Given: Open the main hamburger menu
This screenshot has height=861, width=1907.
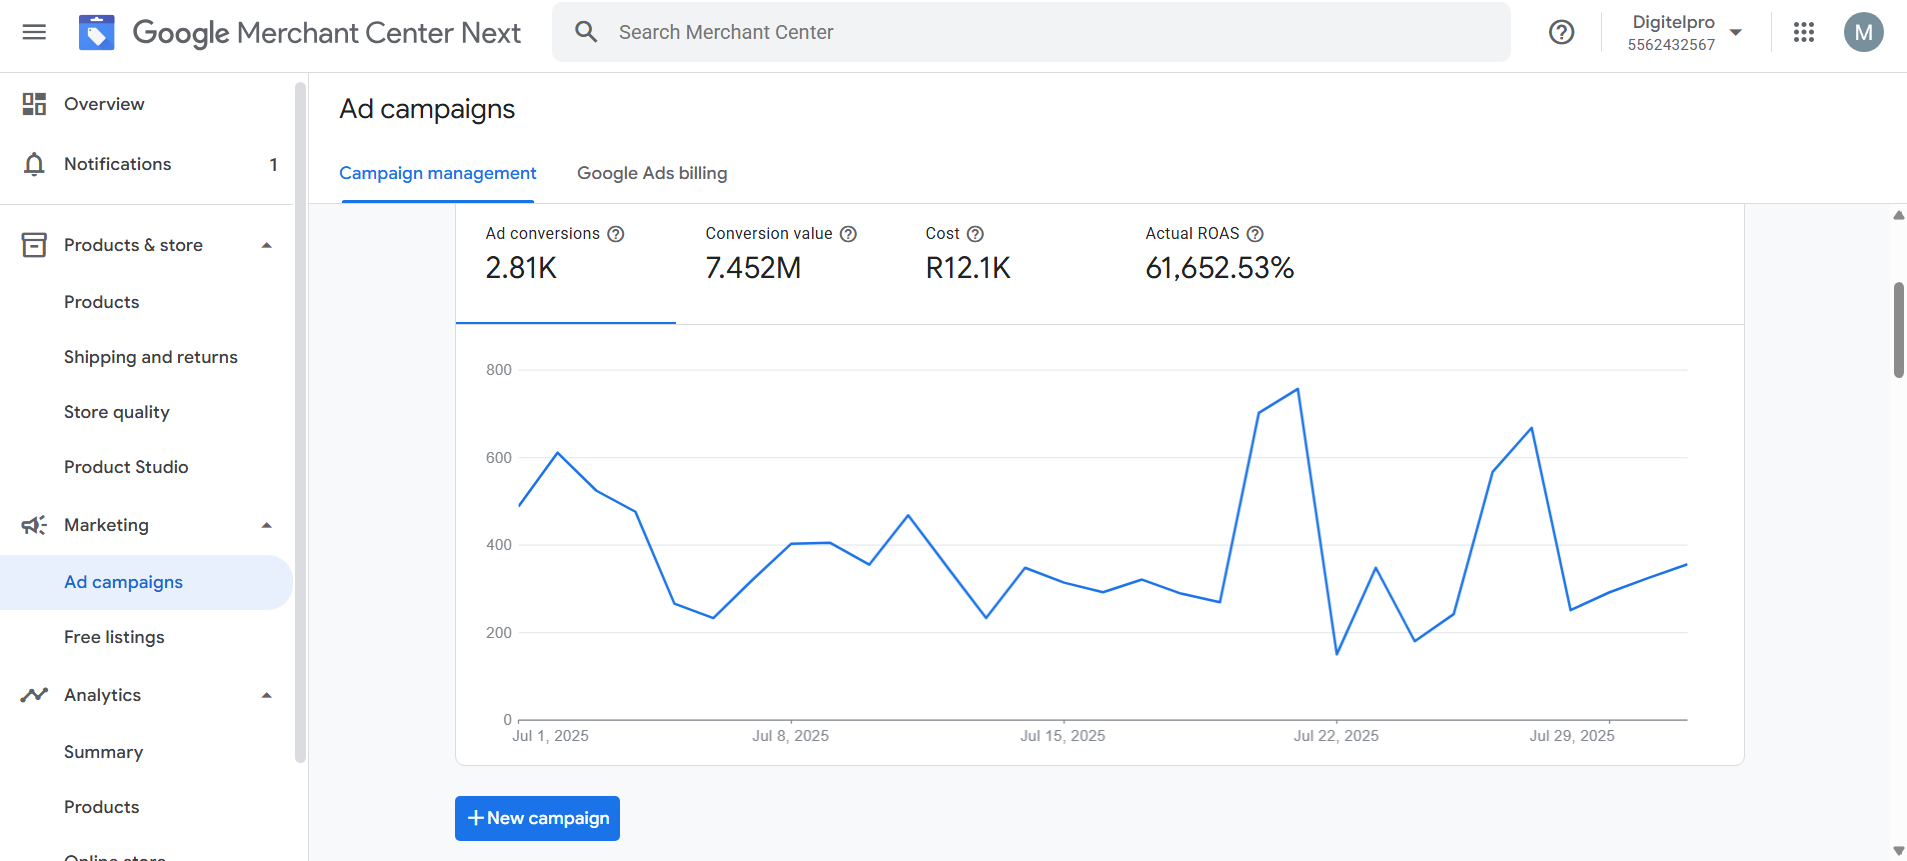Looking at the screenshot, I should click(34, 32).
